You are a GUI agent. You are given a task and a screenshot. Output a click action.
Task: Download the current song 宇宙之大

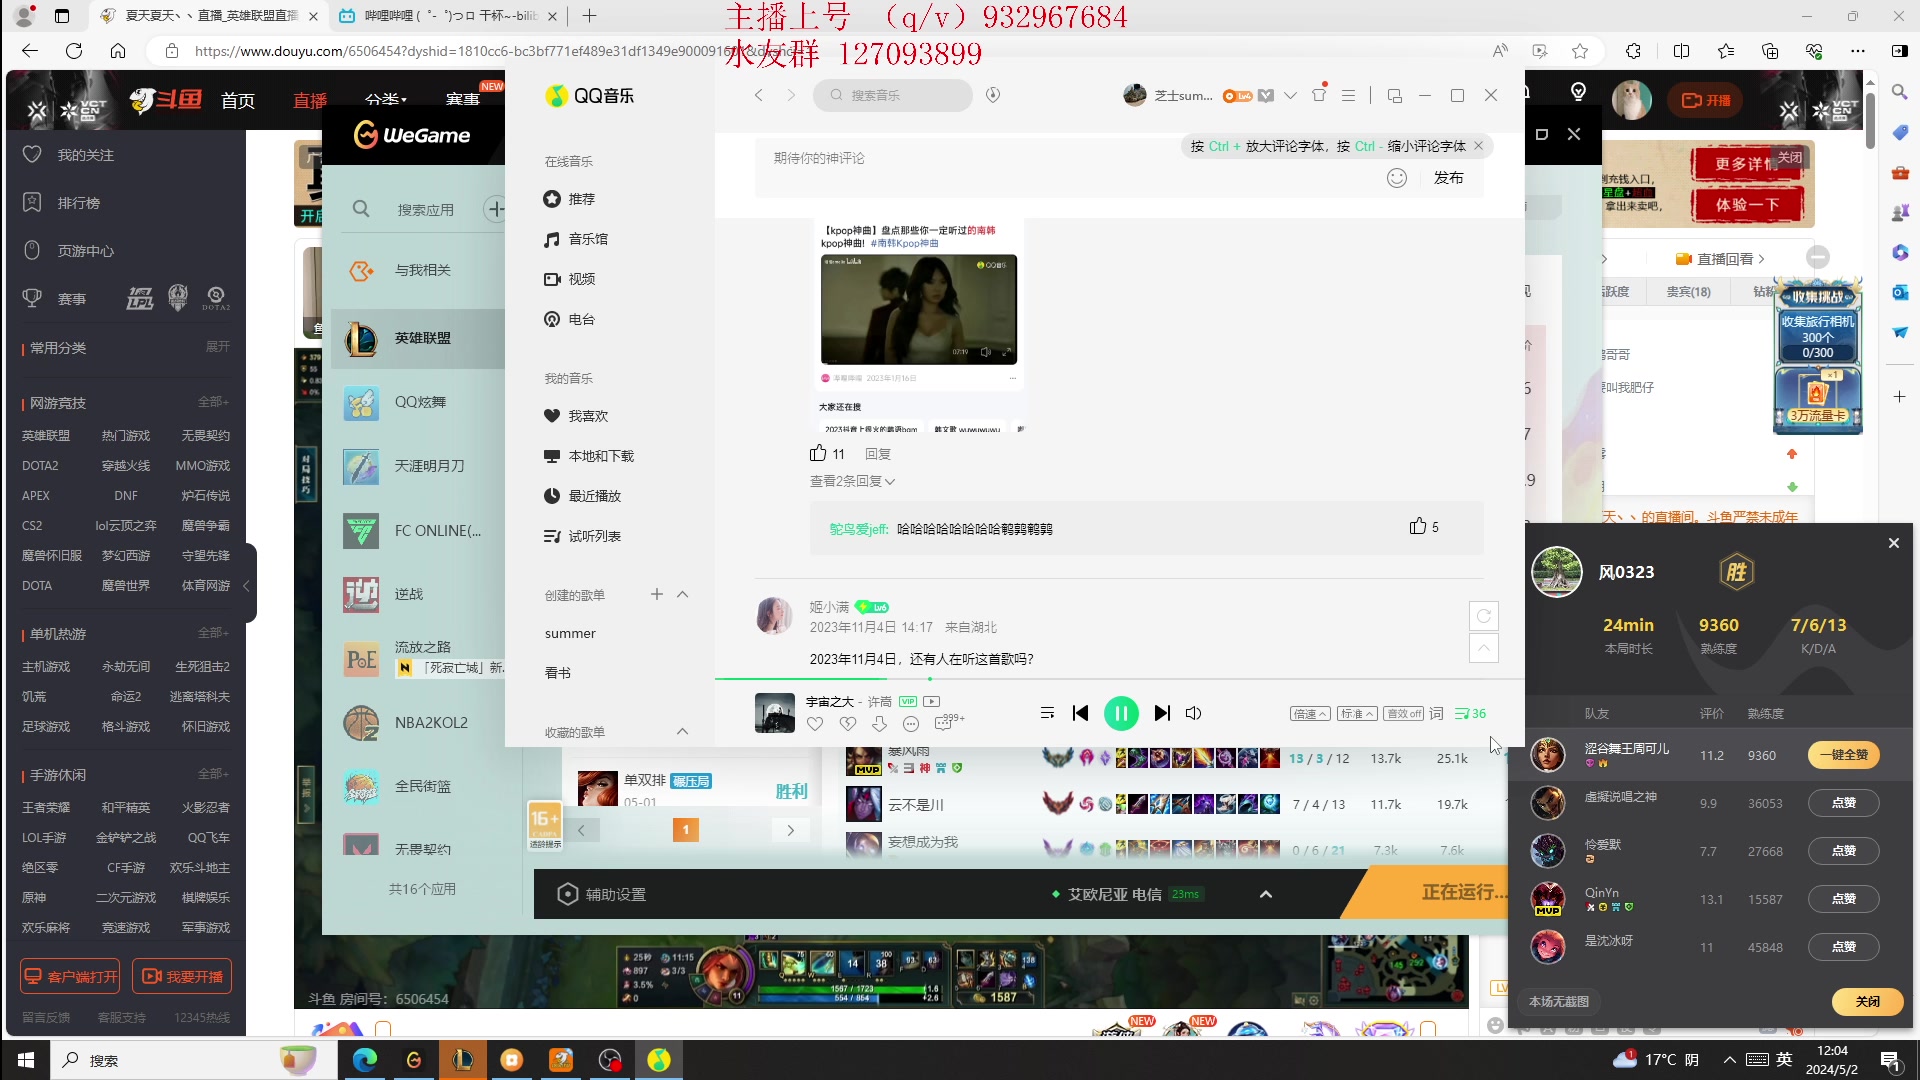click(880, 723)
